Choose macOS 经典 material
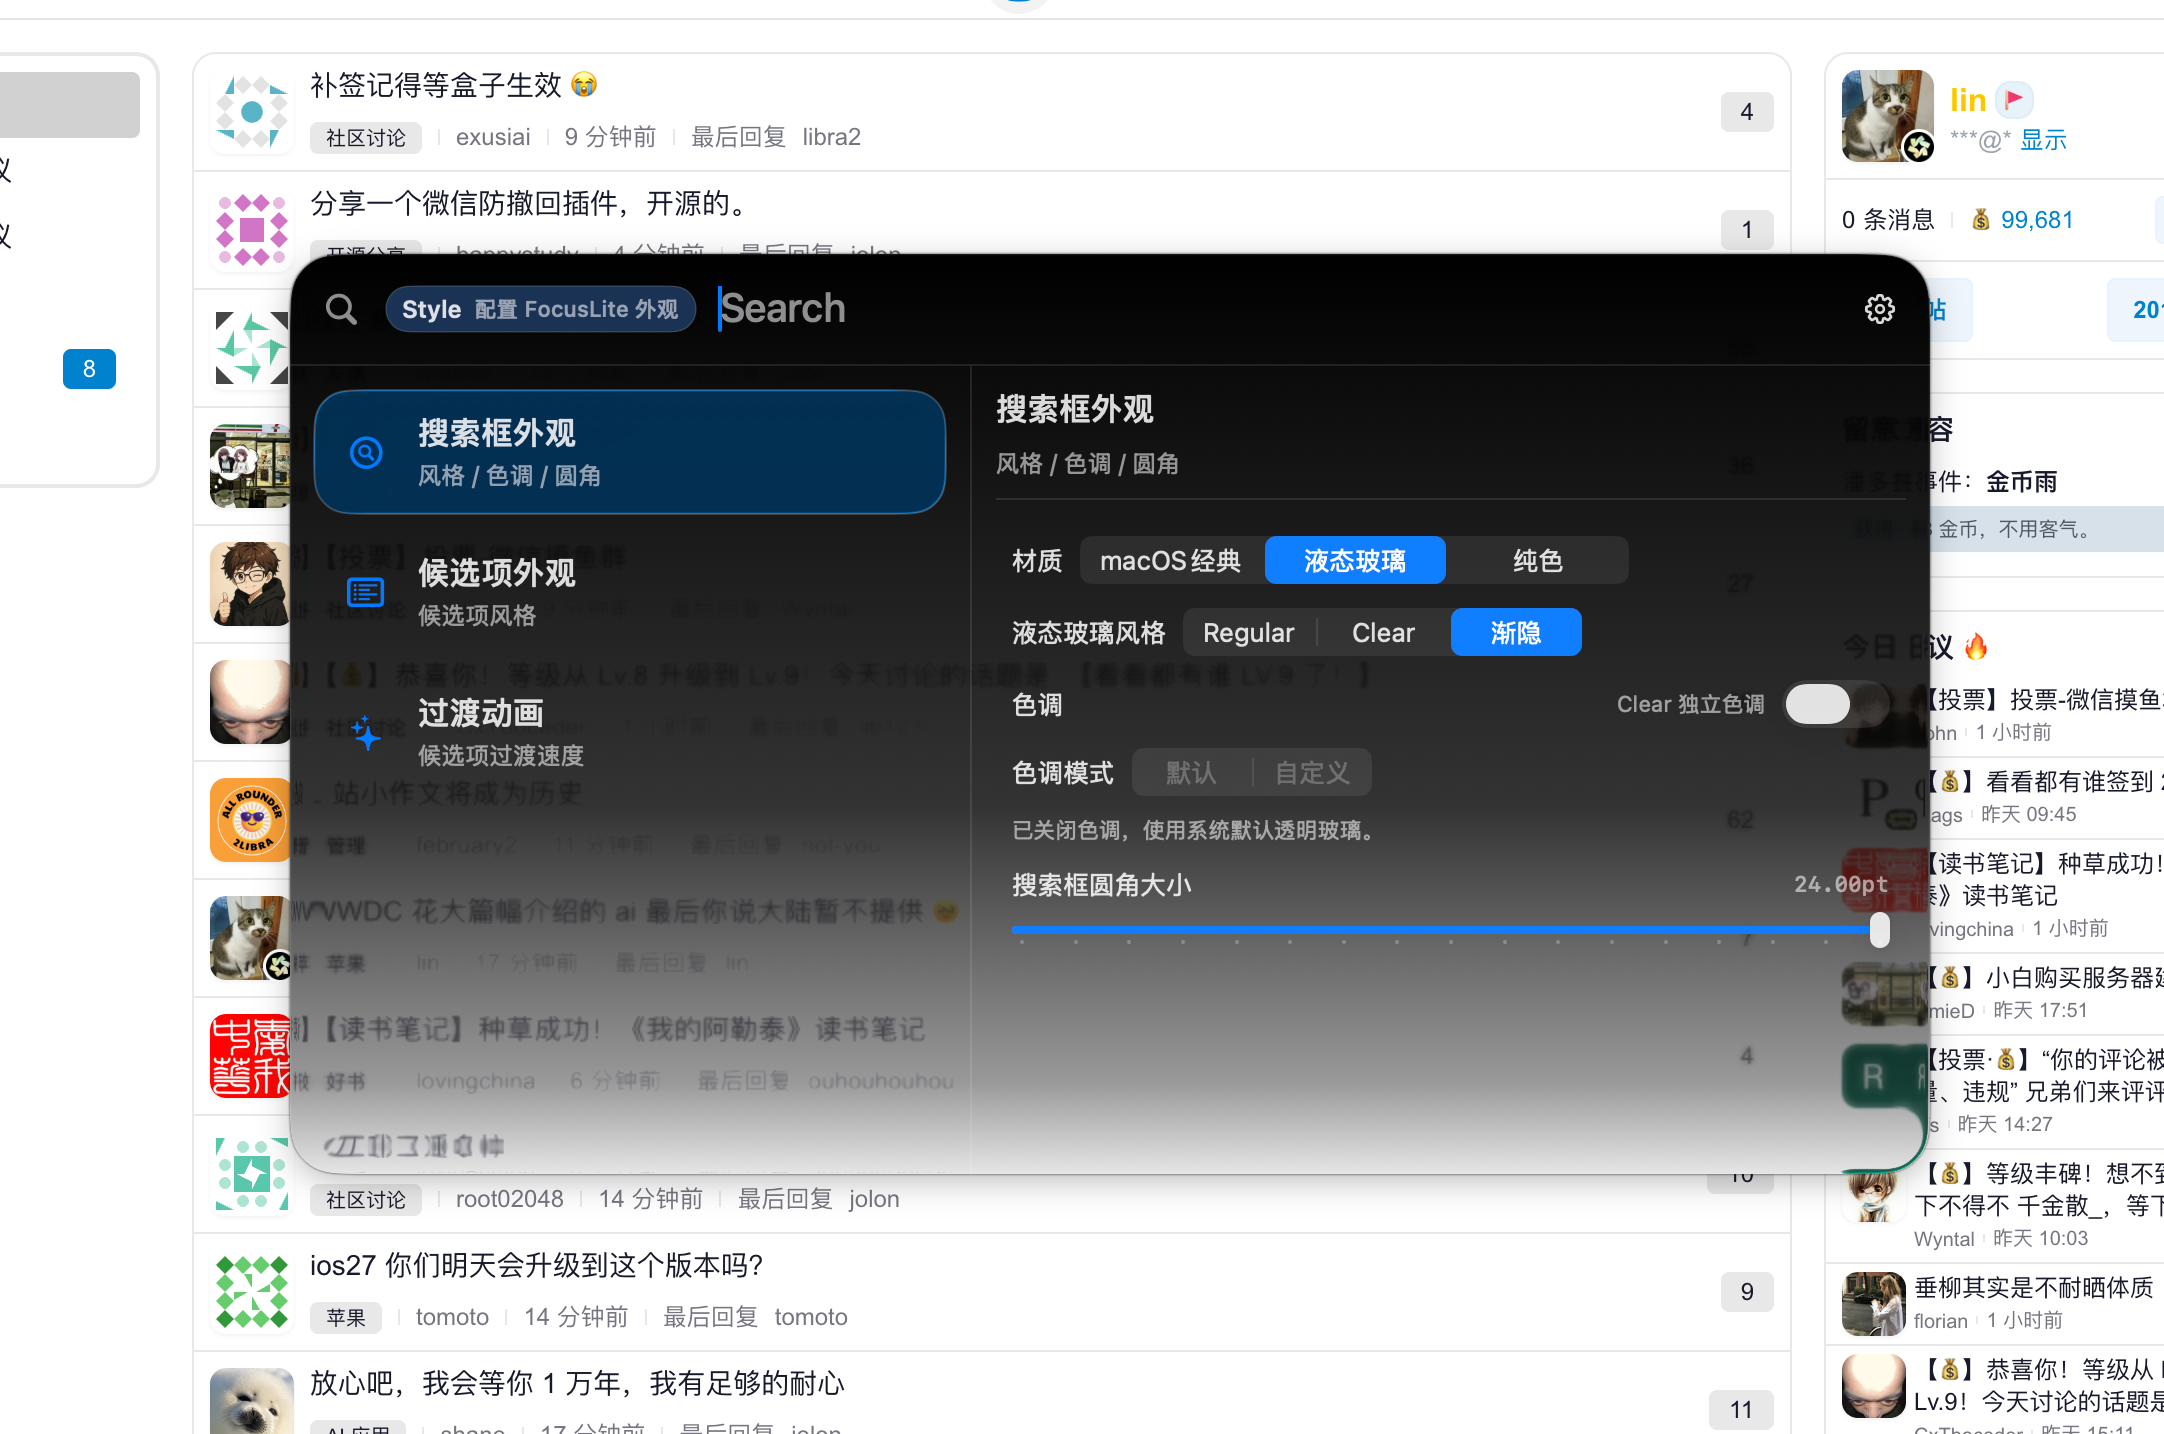Screen dimensions: 2164x1434 point(1171,561)
